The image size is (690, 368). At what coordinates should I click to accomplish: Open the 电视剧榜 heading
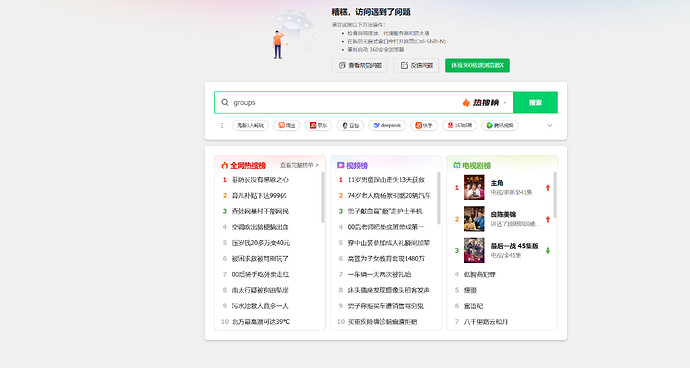477,166
